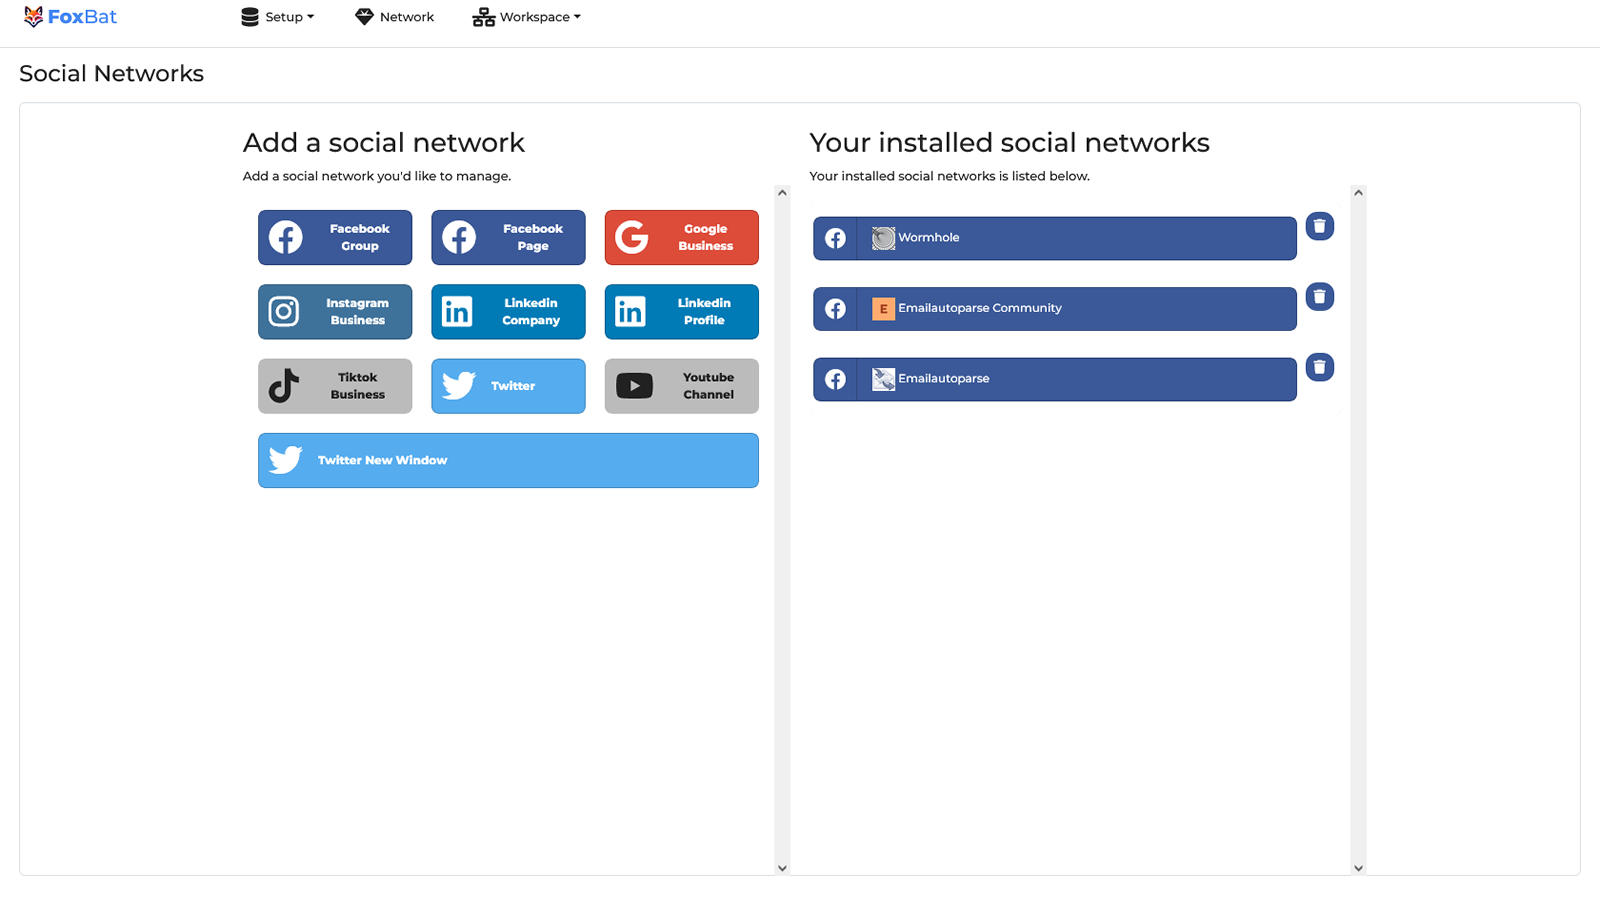Screen dimensions: 1600x900
Task: Click the TikTok note logo icon
Action: pyautogui.click(x=284, y=386)
